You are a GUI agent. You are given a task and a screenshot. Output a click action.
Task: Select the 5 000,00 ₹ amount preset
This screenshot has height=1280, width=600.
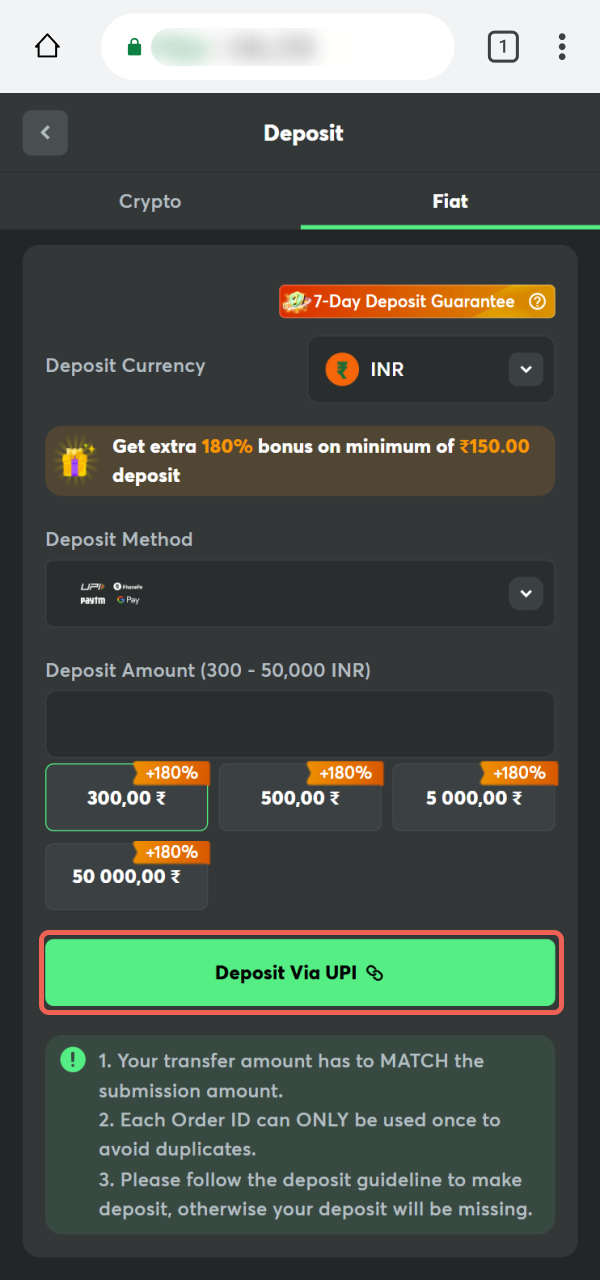point(473,797)
